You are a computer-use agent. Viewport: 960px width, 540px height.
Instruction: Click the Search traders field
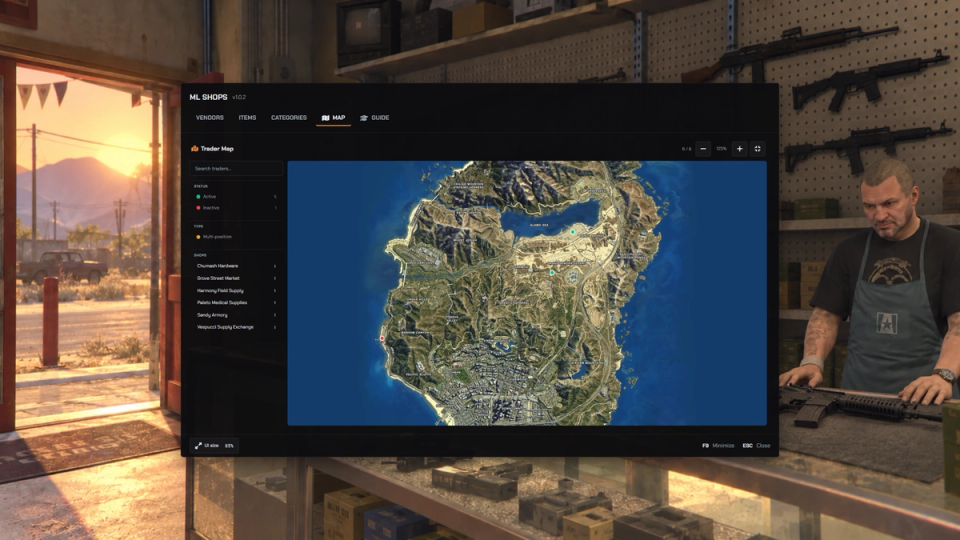[x=236, y=168]
